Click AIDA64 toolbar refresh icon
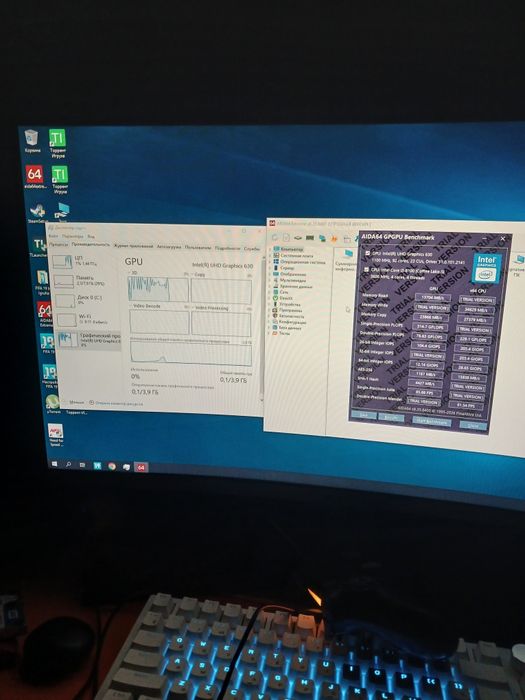 [275, 238]
